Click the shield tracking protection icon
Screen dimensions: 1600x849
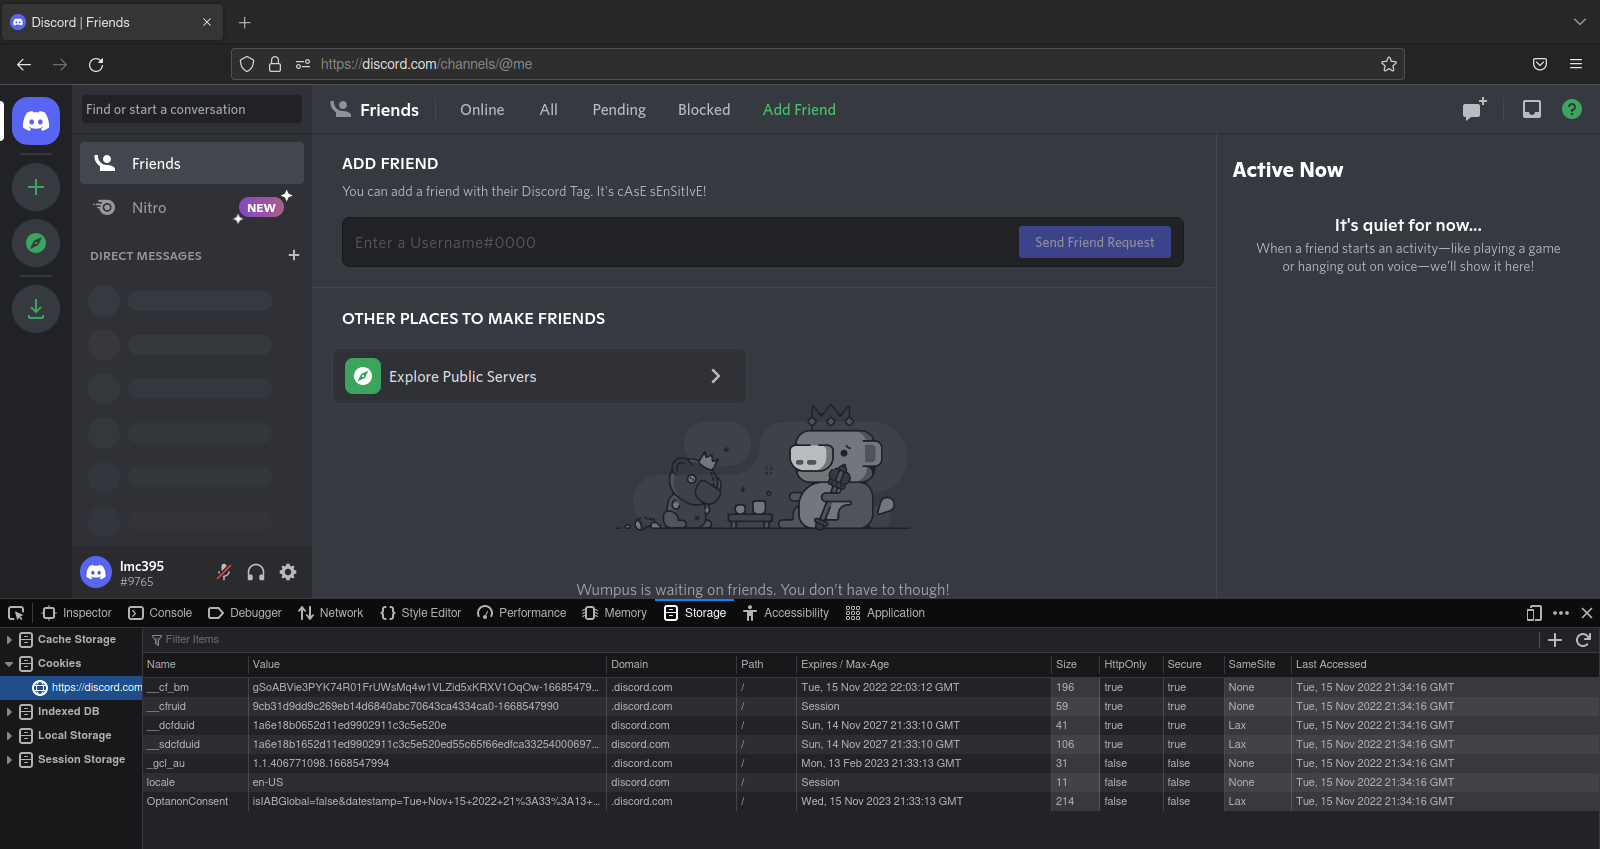pyautogui.click(x=247, y=64)
